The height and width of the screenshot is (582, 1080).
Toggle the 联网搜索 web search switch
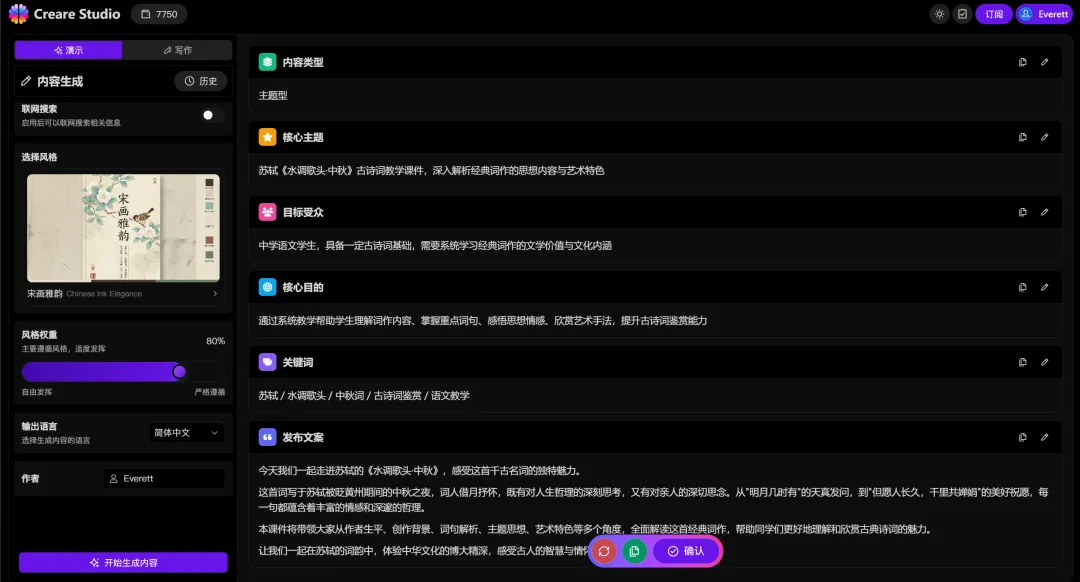click(212, 115)
